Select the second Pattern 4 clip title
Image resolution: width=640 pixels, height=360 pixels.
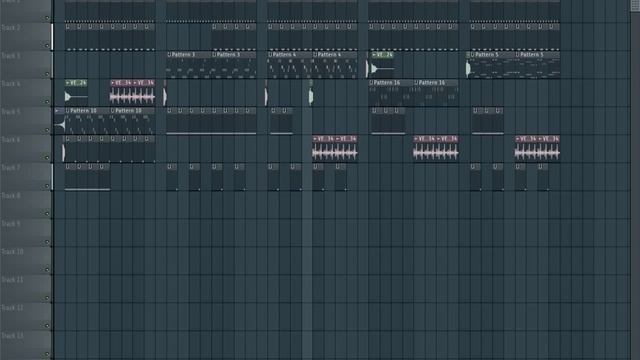[x=329, y=54]
